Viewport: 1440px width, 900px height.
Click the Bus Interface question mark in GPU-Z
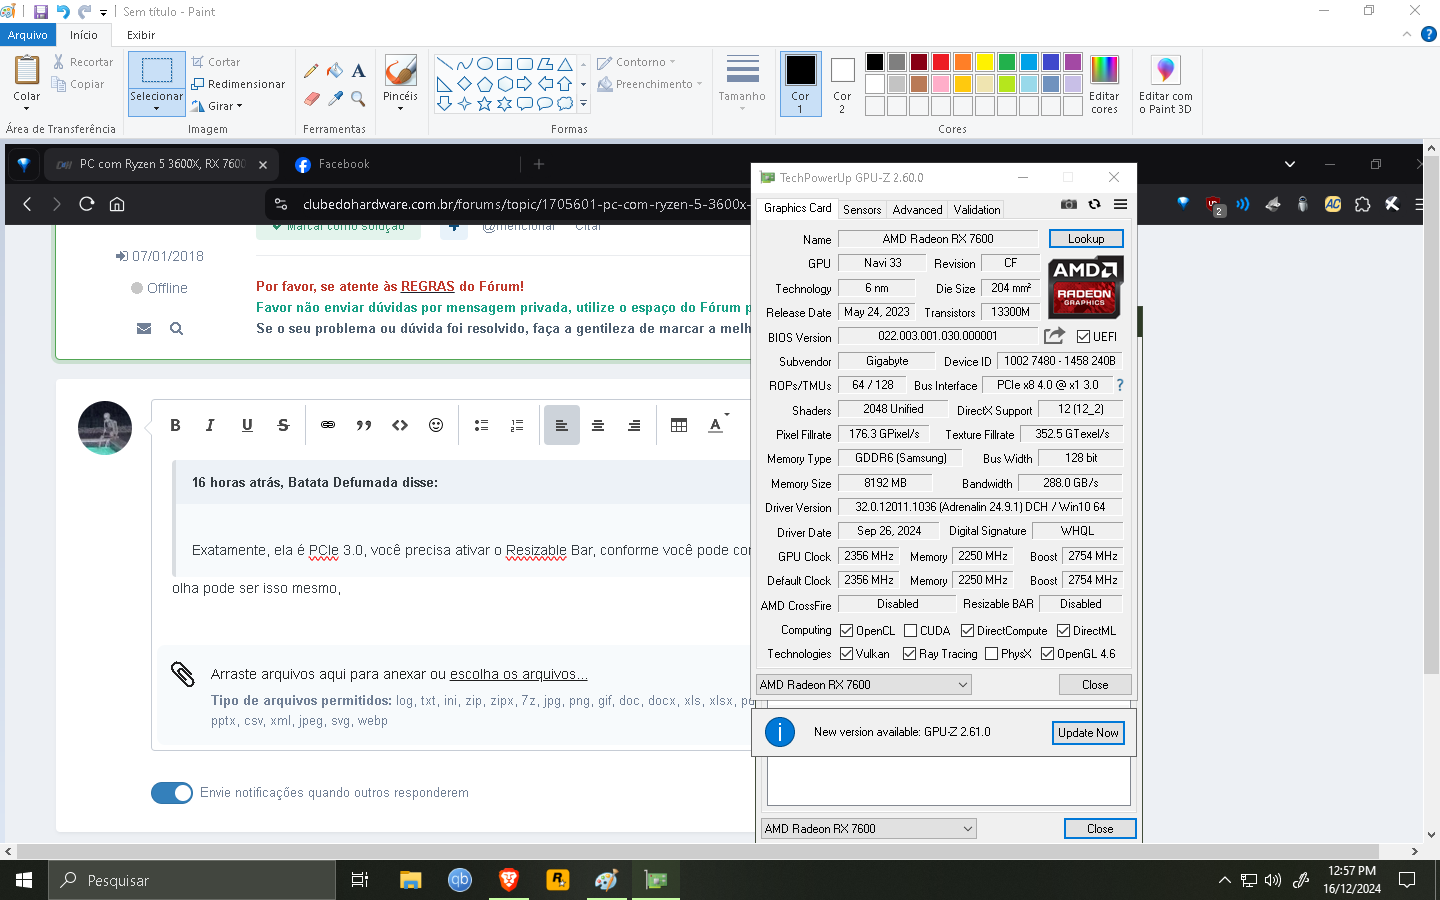(1120, 385)
